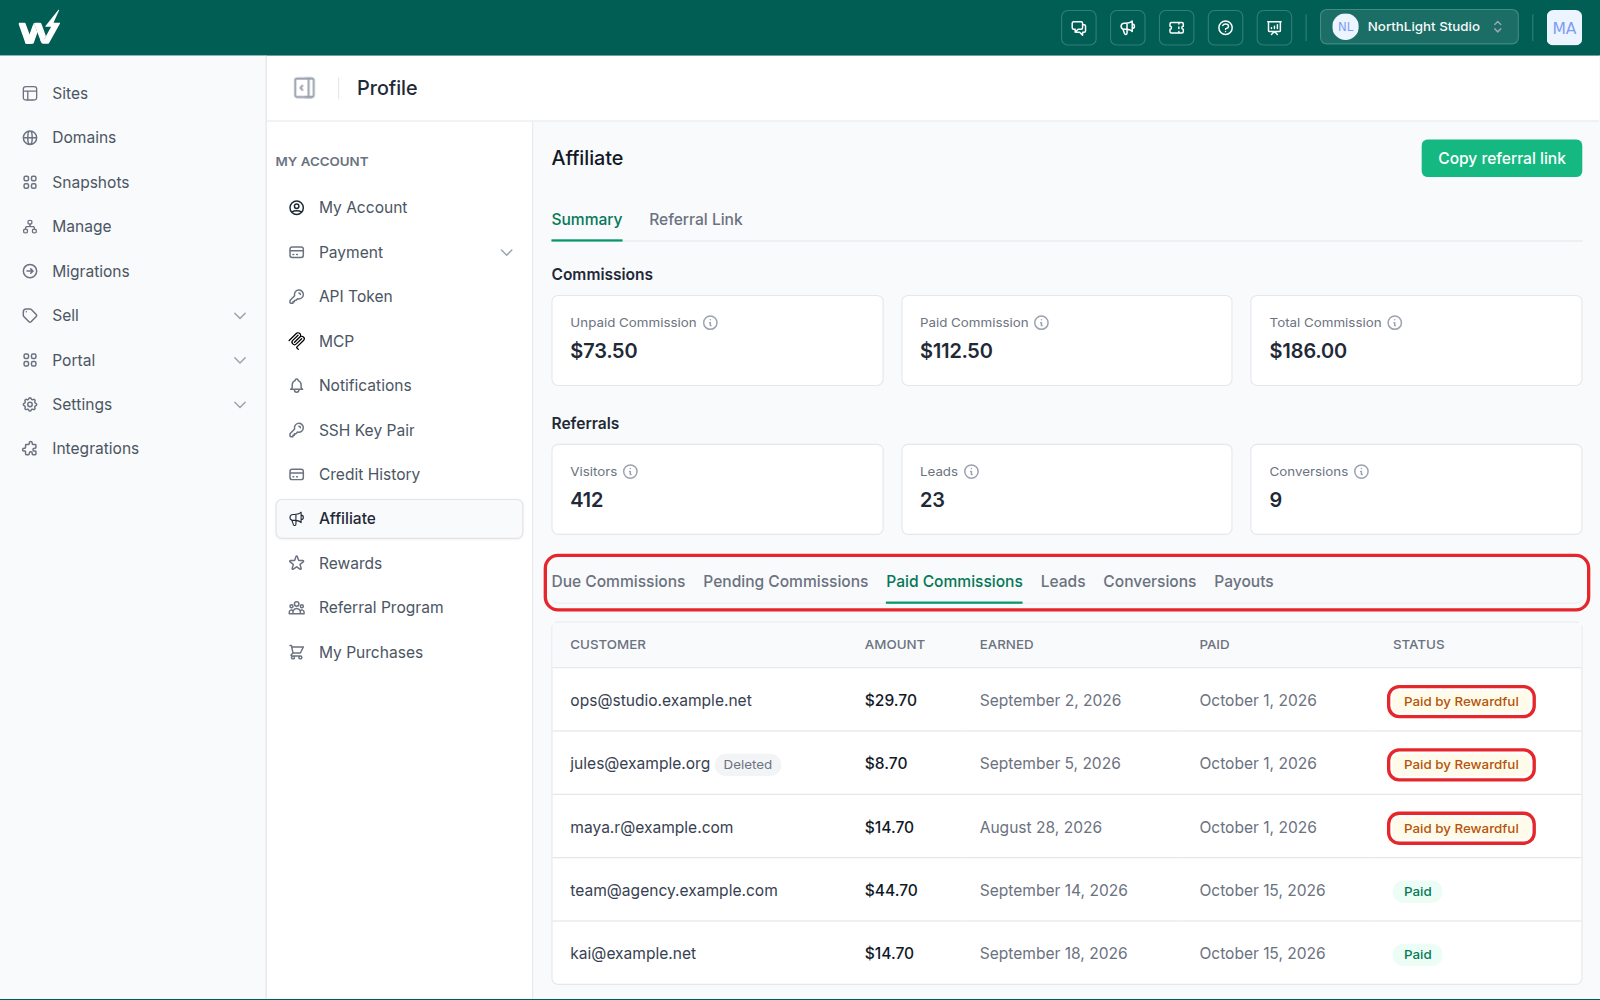
Task: Collapse the sidebar panel icon beside Profile
Action: coord(304,88)
